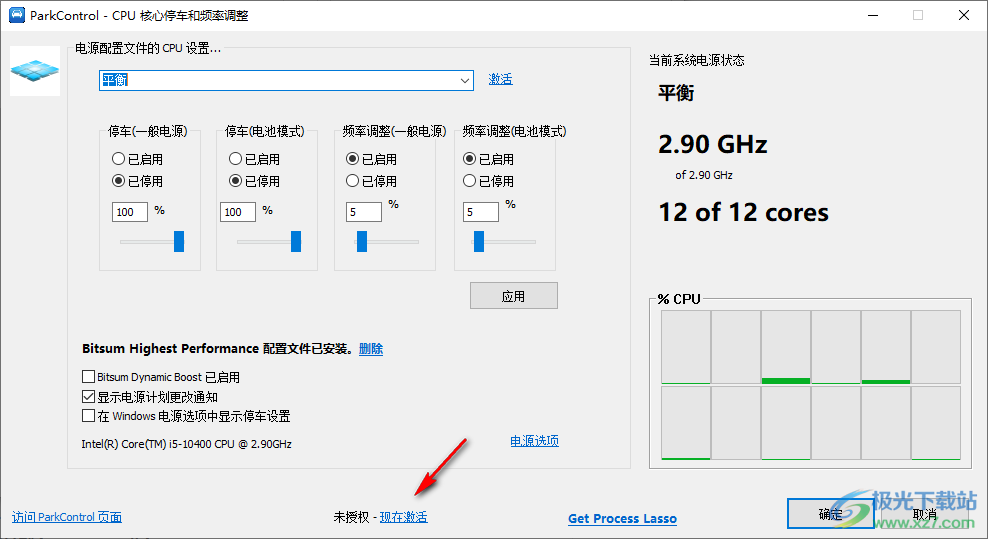Click the blue tiles ParkControl logo
The width and height of the screenshot is (988, 539).
(x=35, y=71)
